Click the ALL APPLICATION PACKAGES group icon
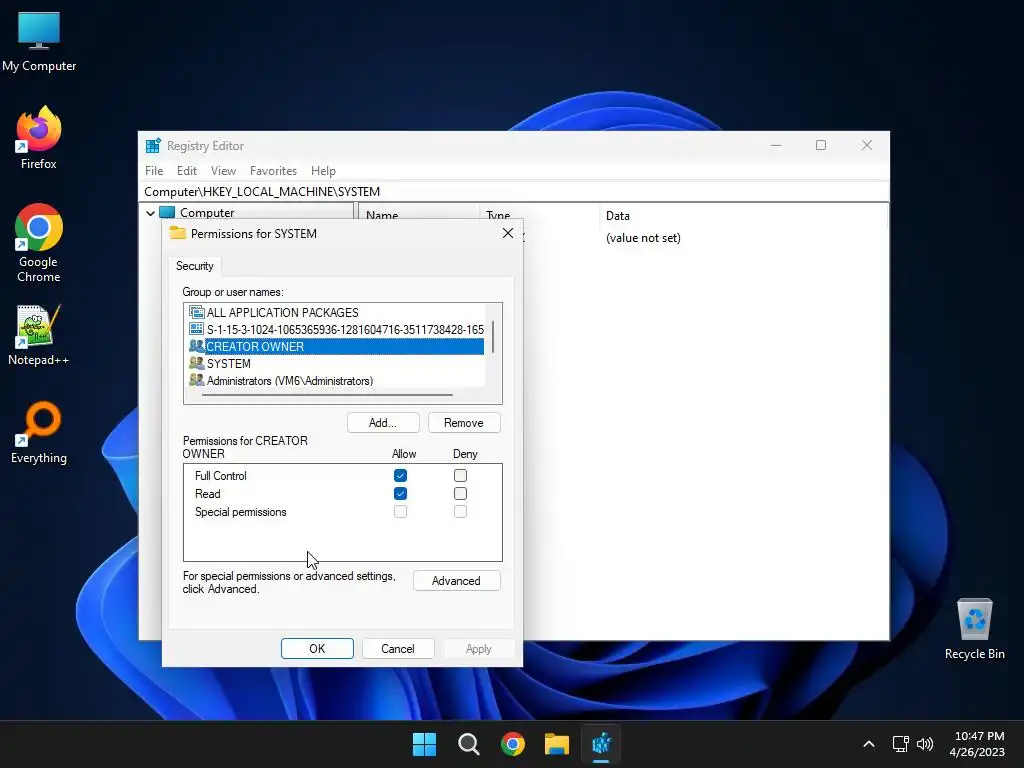The image size is (1024, 768). tap(196, 312)
